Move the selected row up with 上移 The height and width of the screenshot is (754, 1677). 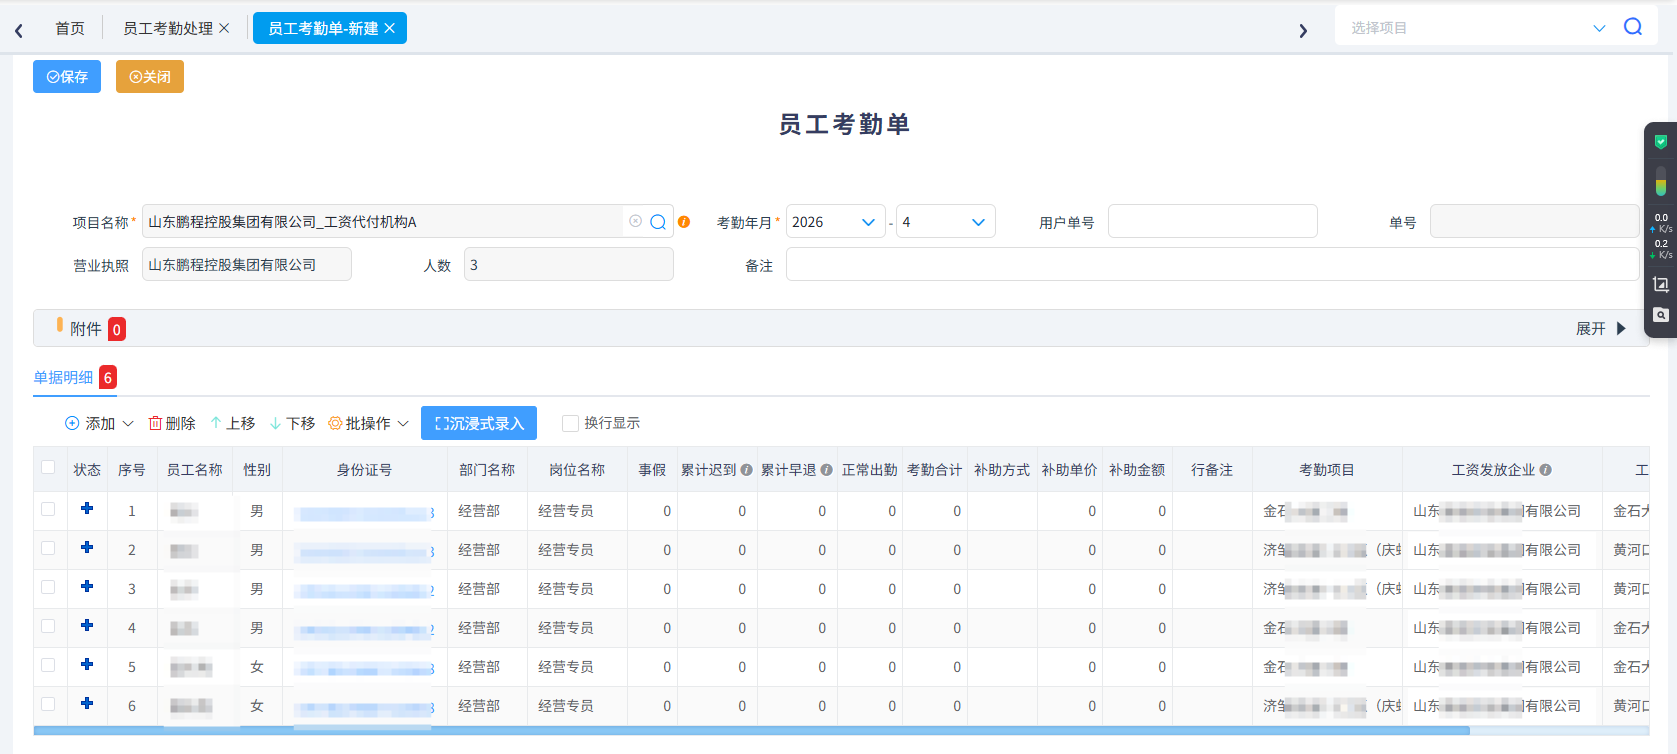coord(233,424)
